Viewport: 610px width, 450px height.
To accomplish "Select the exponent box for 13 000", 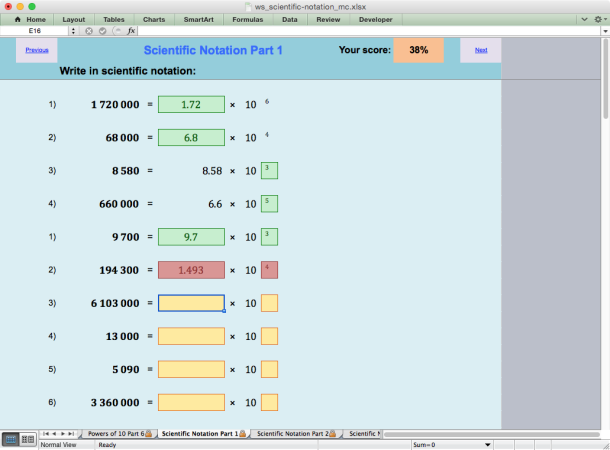I will (269, 336).
